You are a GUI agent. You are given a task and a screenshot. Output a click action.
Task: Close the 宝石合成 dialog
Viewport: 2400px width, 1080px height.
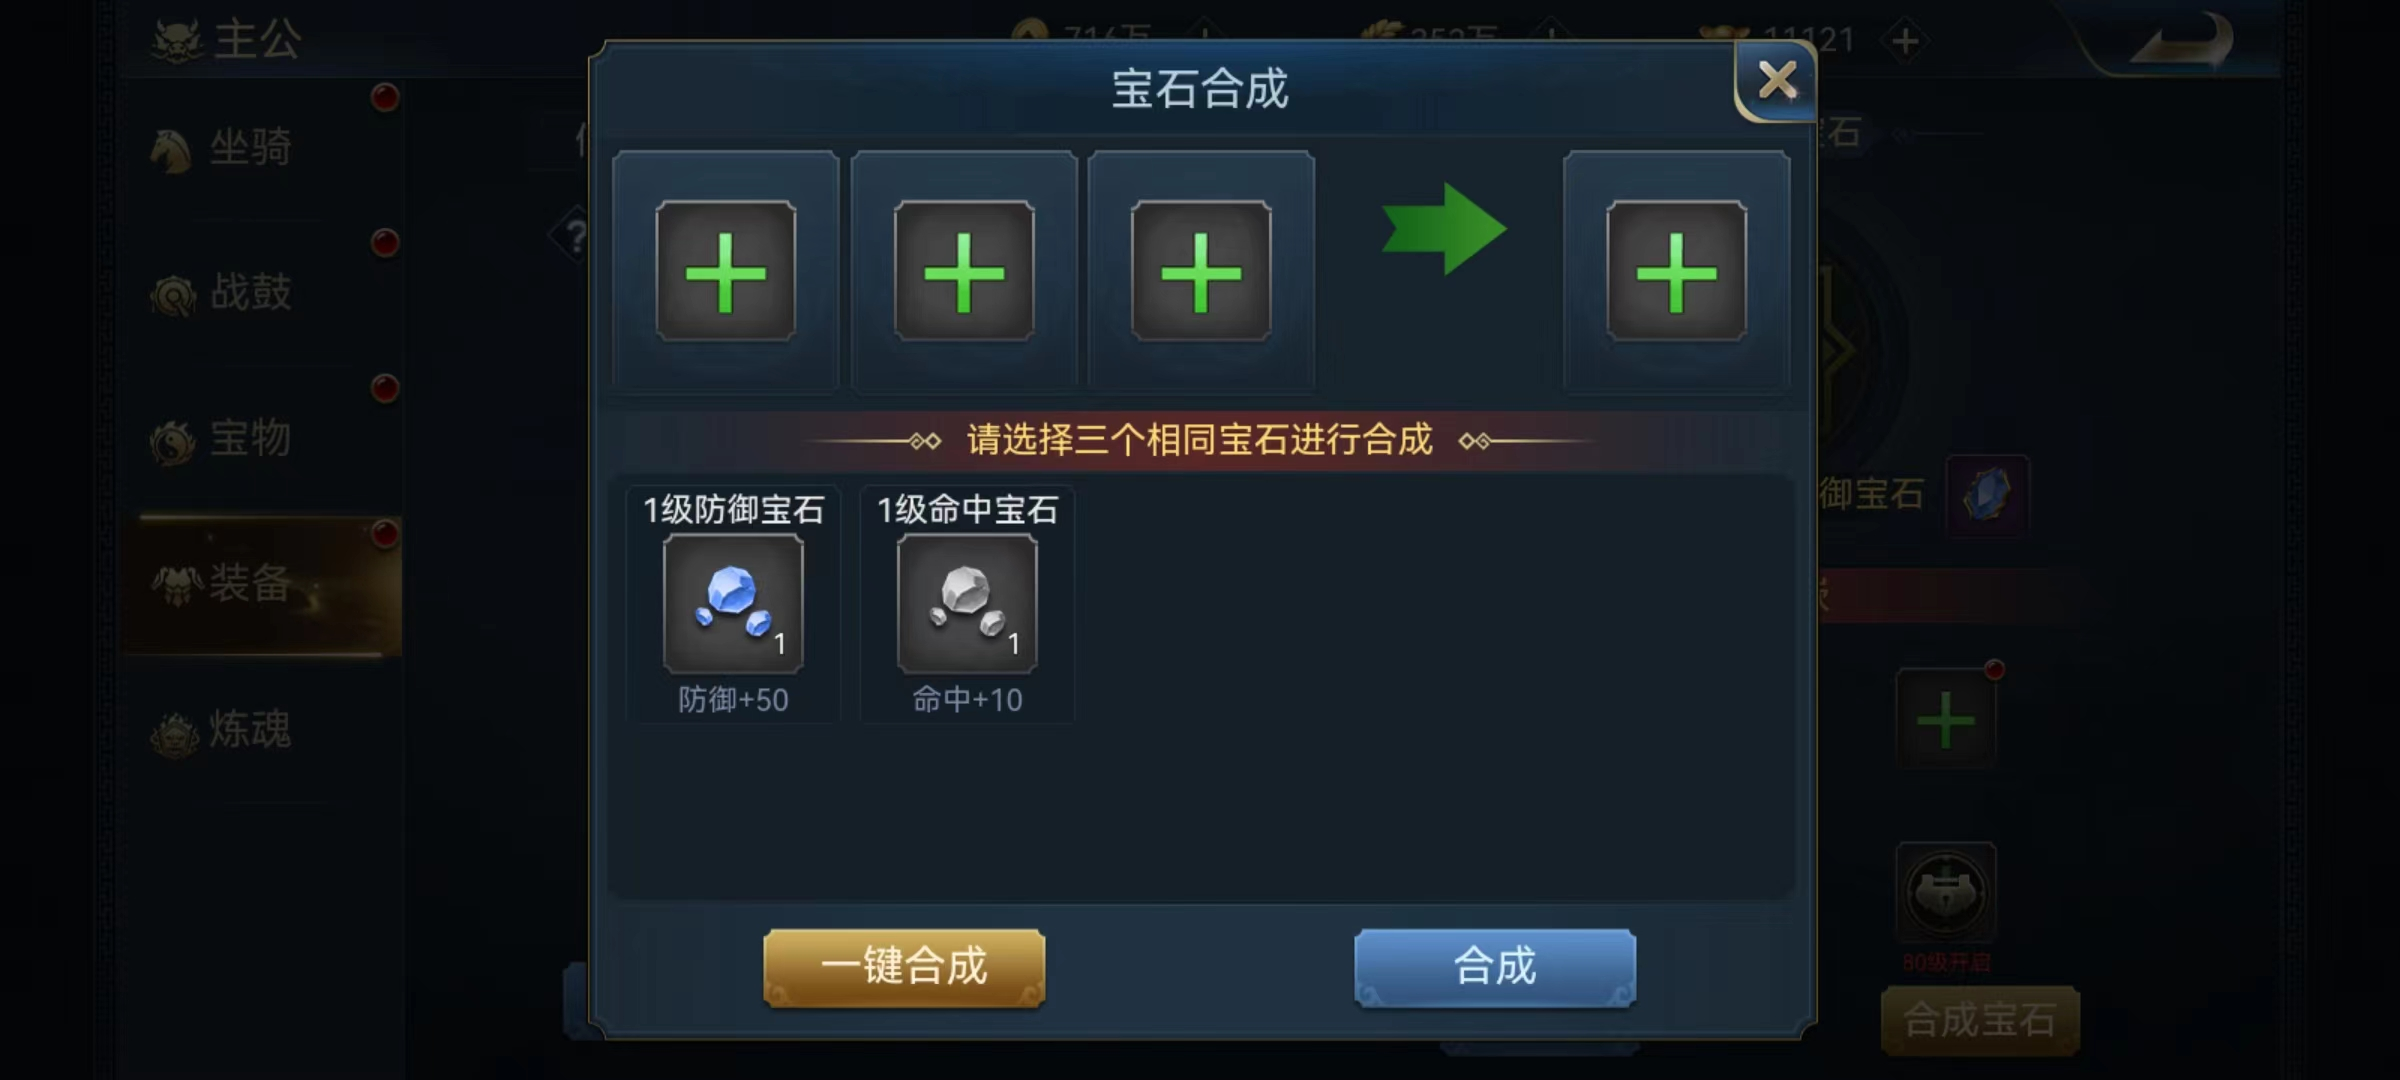coord(1776,81)
